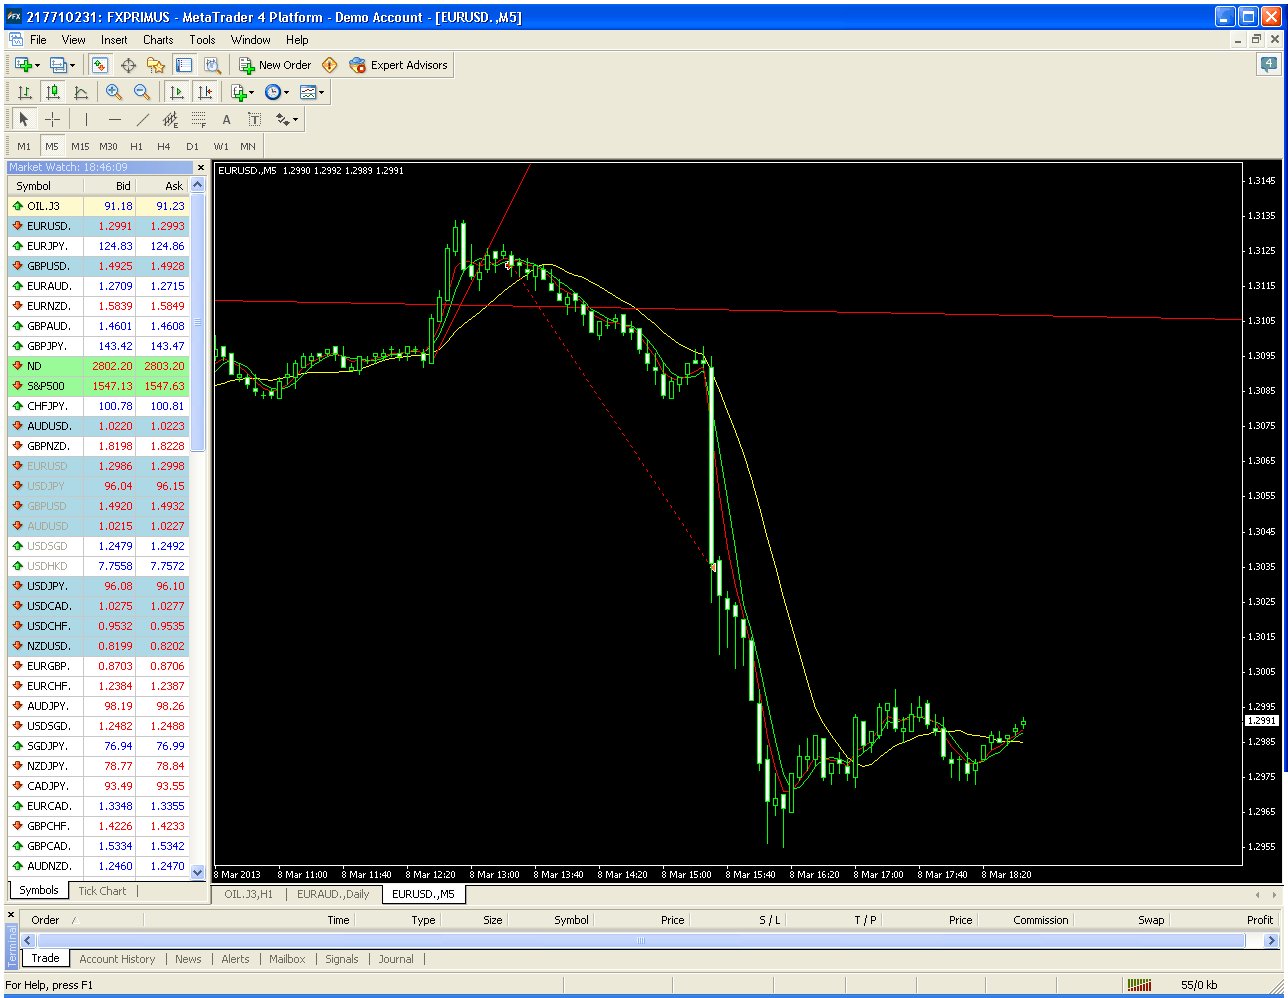The width and height of the screenshot is (1288, 998).
Task: Select the Vertical Line drawing tool
Action: click(x=86, y=119)
